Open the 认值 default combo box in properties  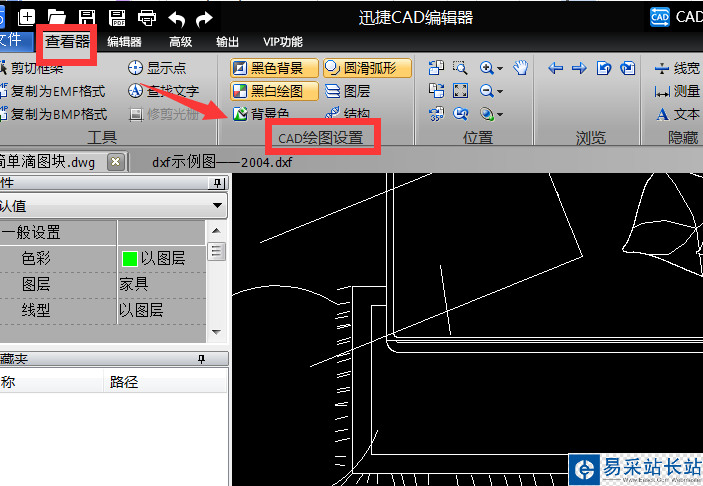coord(113,206)
